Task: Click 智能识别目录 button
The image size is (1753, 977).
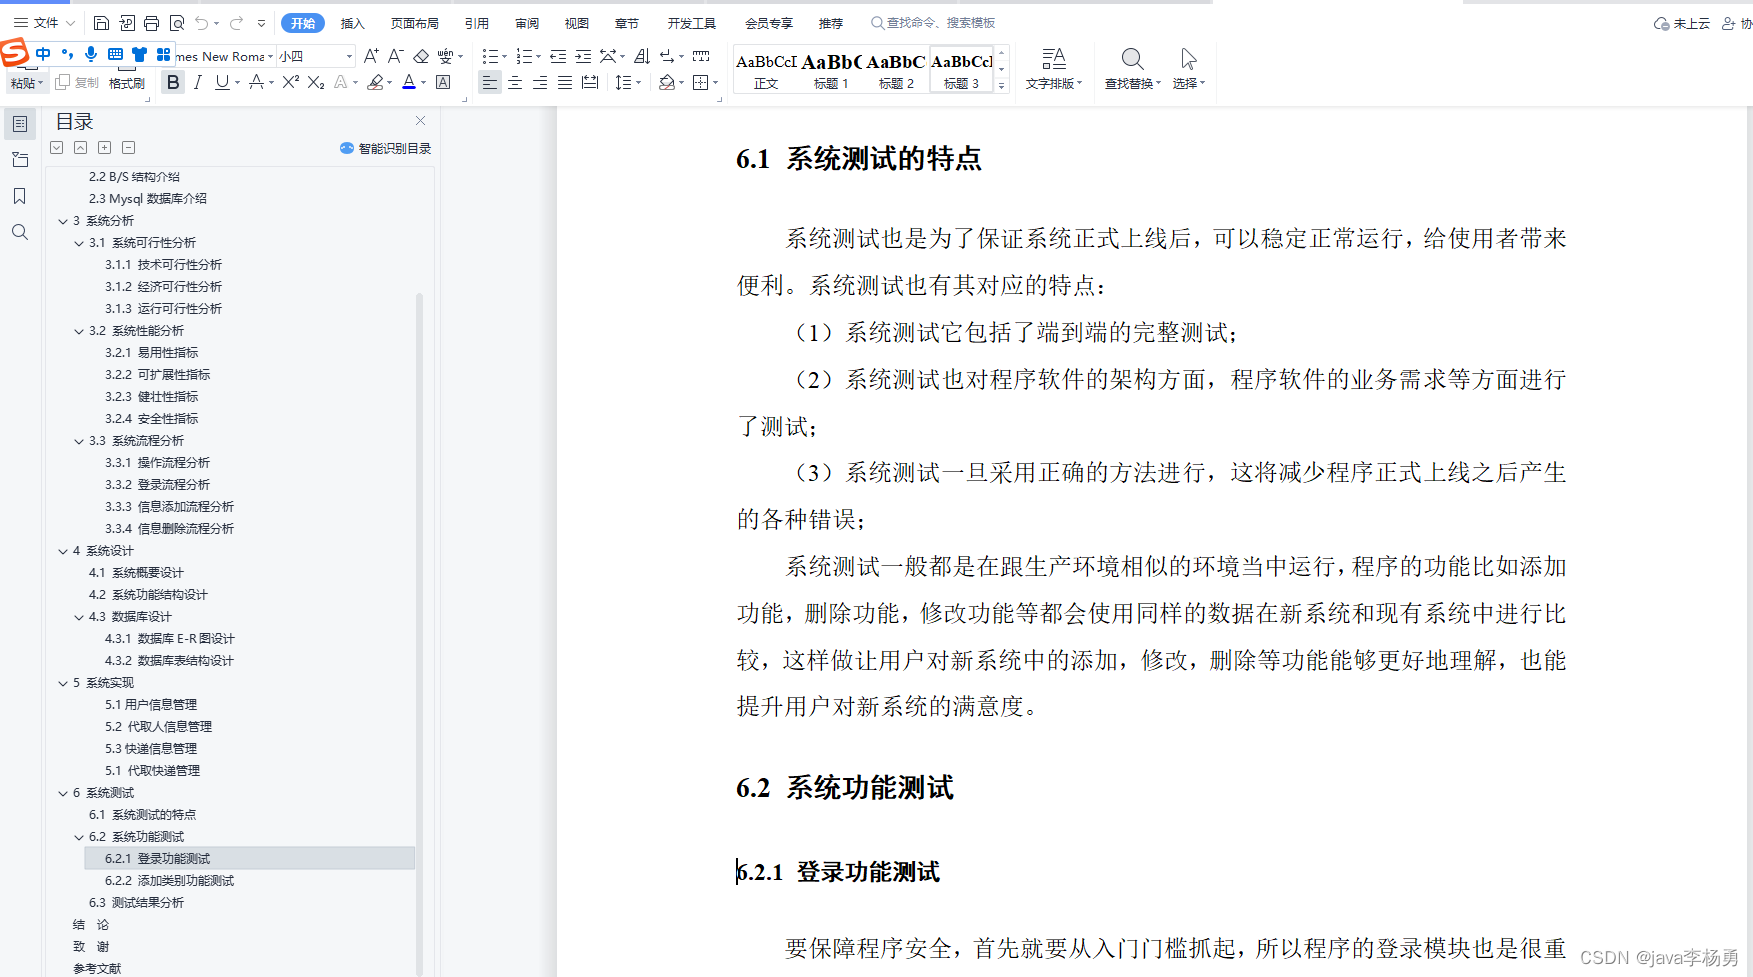Action: coord(385,148)
